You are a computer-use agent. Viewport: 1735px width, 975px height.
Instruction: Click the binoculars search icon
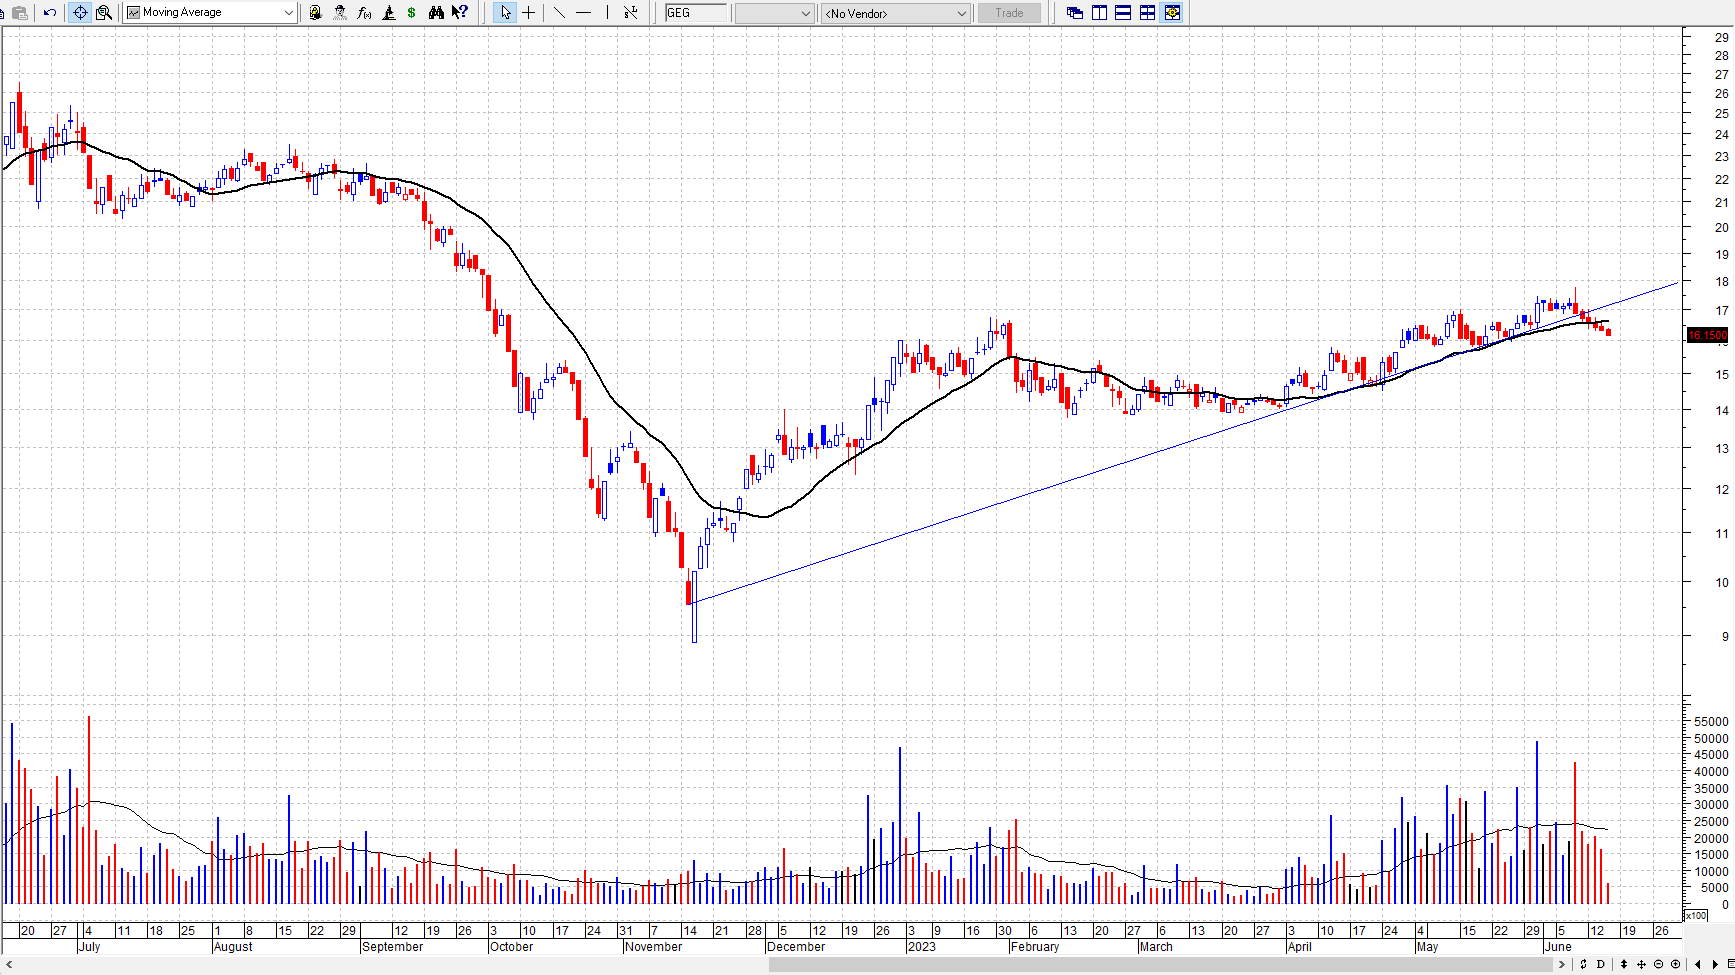tap(436, 13)
